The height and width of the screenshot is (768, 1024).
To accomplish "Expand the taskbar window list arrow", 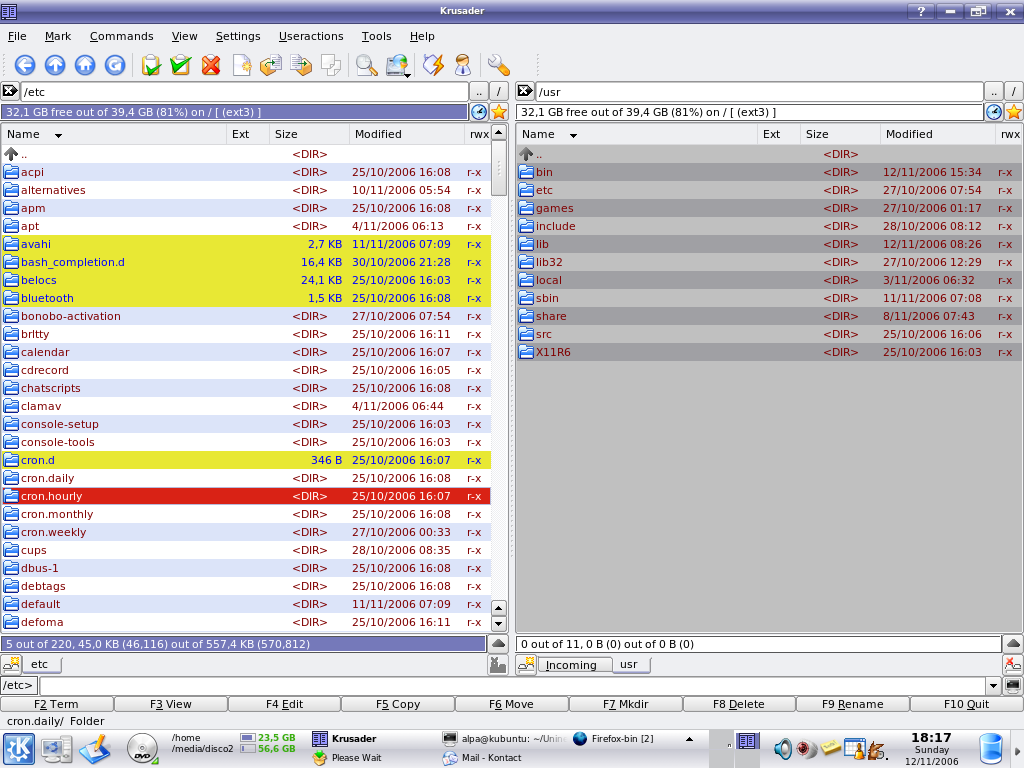I will coord(689,739).
